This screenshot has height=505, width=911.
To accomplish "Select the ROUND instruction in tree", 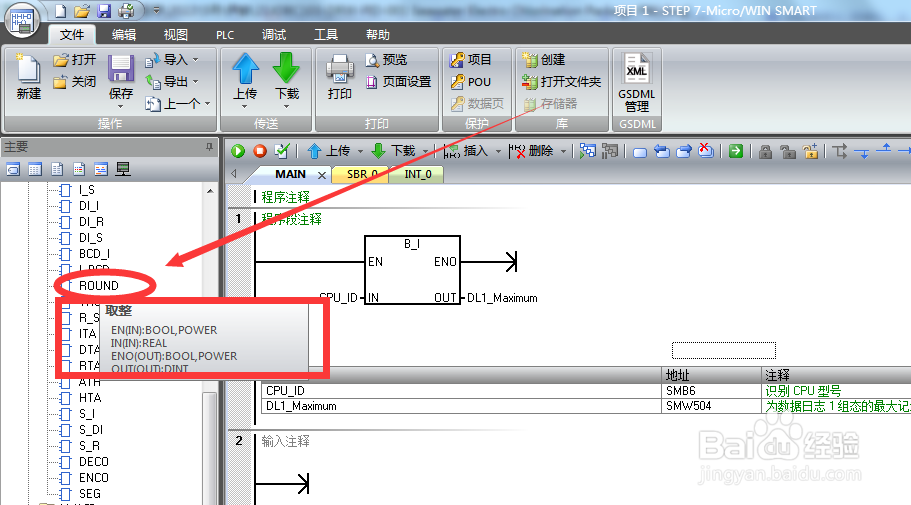I will 98,286.
